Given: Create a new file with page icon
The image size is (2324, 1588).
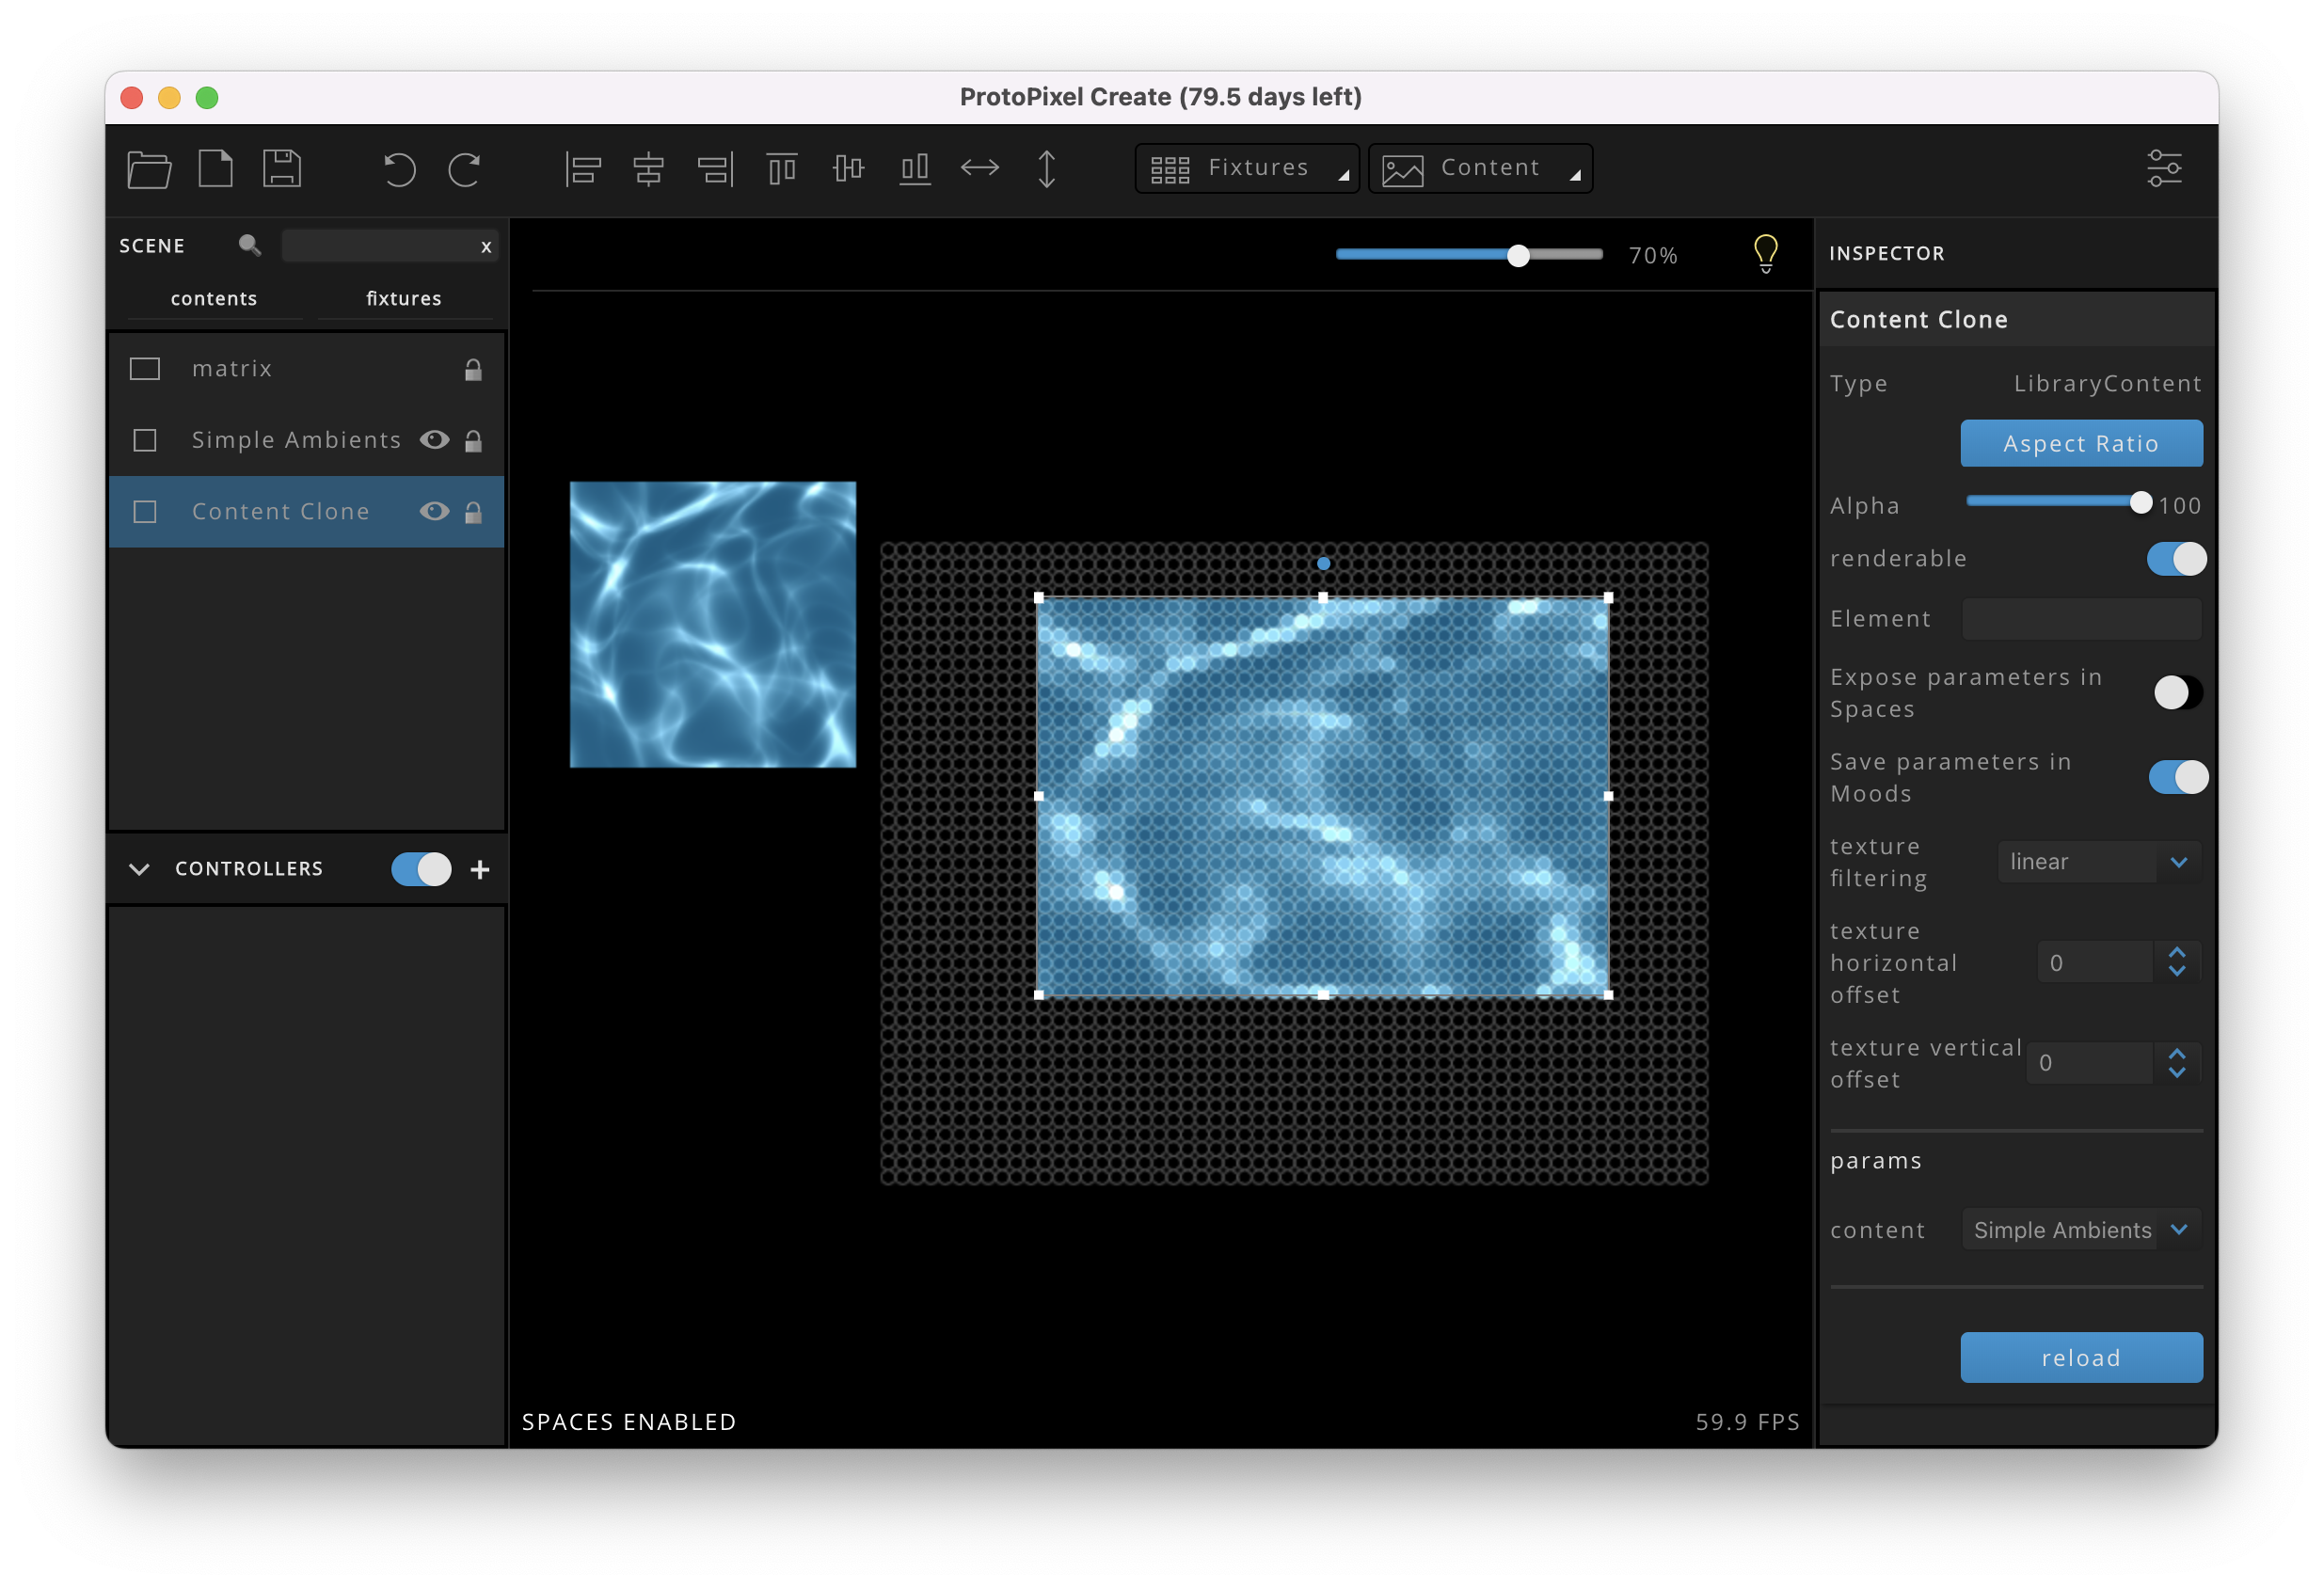Looking at the screenshot, I should click(215, 168).
